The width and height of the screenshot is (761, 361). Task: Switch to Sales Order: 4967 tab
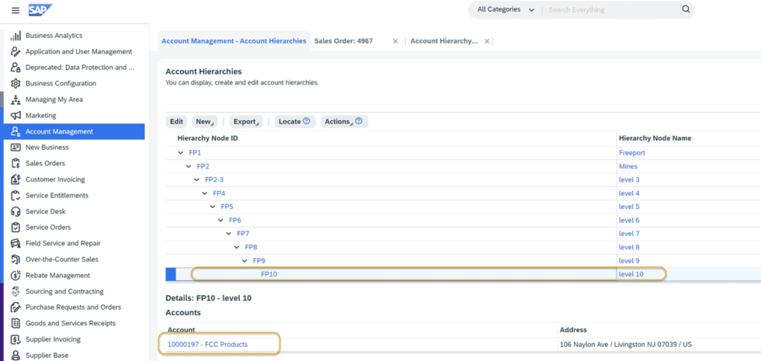click(344, 41)
